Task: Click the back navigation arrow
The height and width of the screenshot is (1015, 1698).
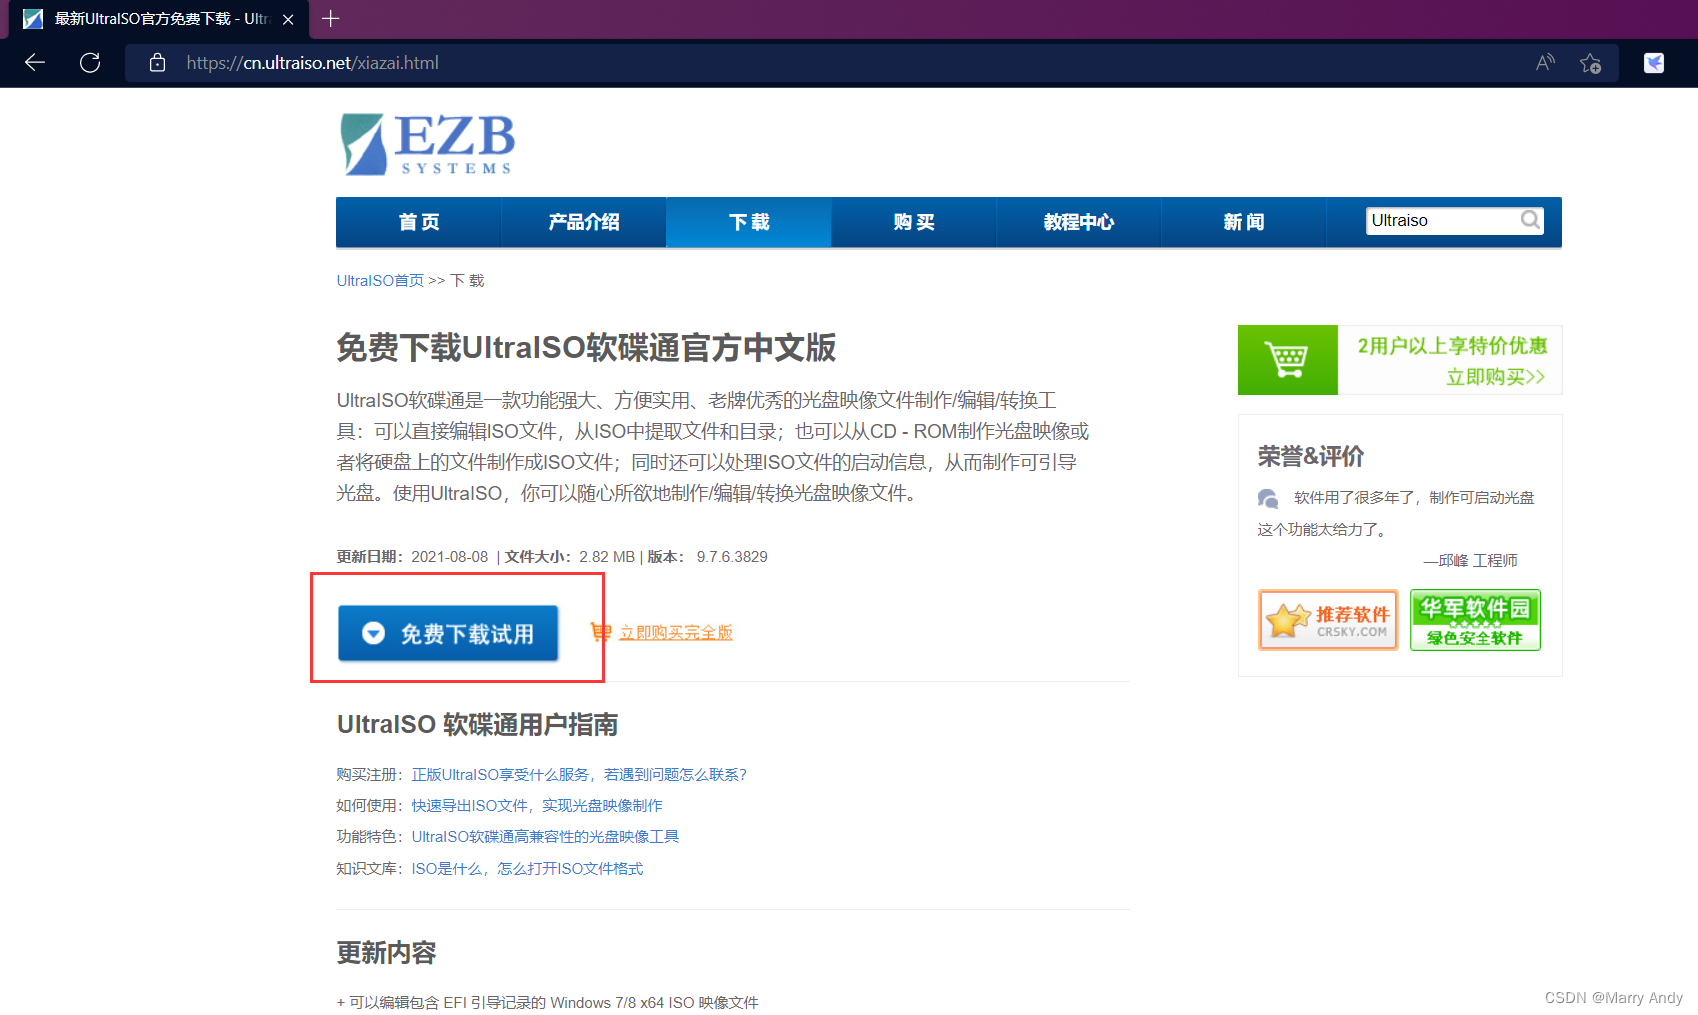Action: click(35, 62)
